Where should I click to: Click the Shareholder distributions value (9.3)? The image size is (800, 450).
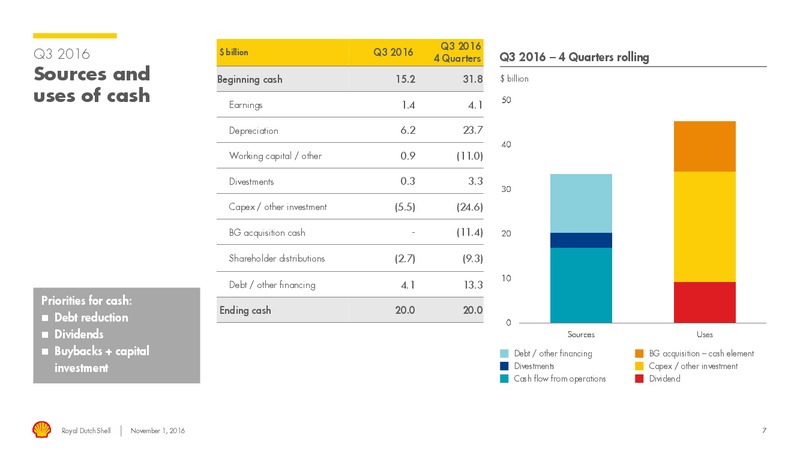click(x=472, y=258)
